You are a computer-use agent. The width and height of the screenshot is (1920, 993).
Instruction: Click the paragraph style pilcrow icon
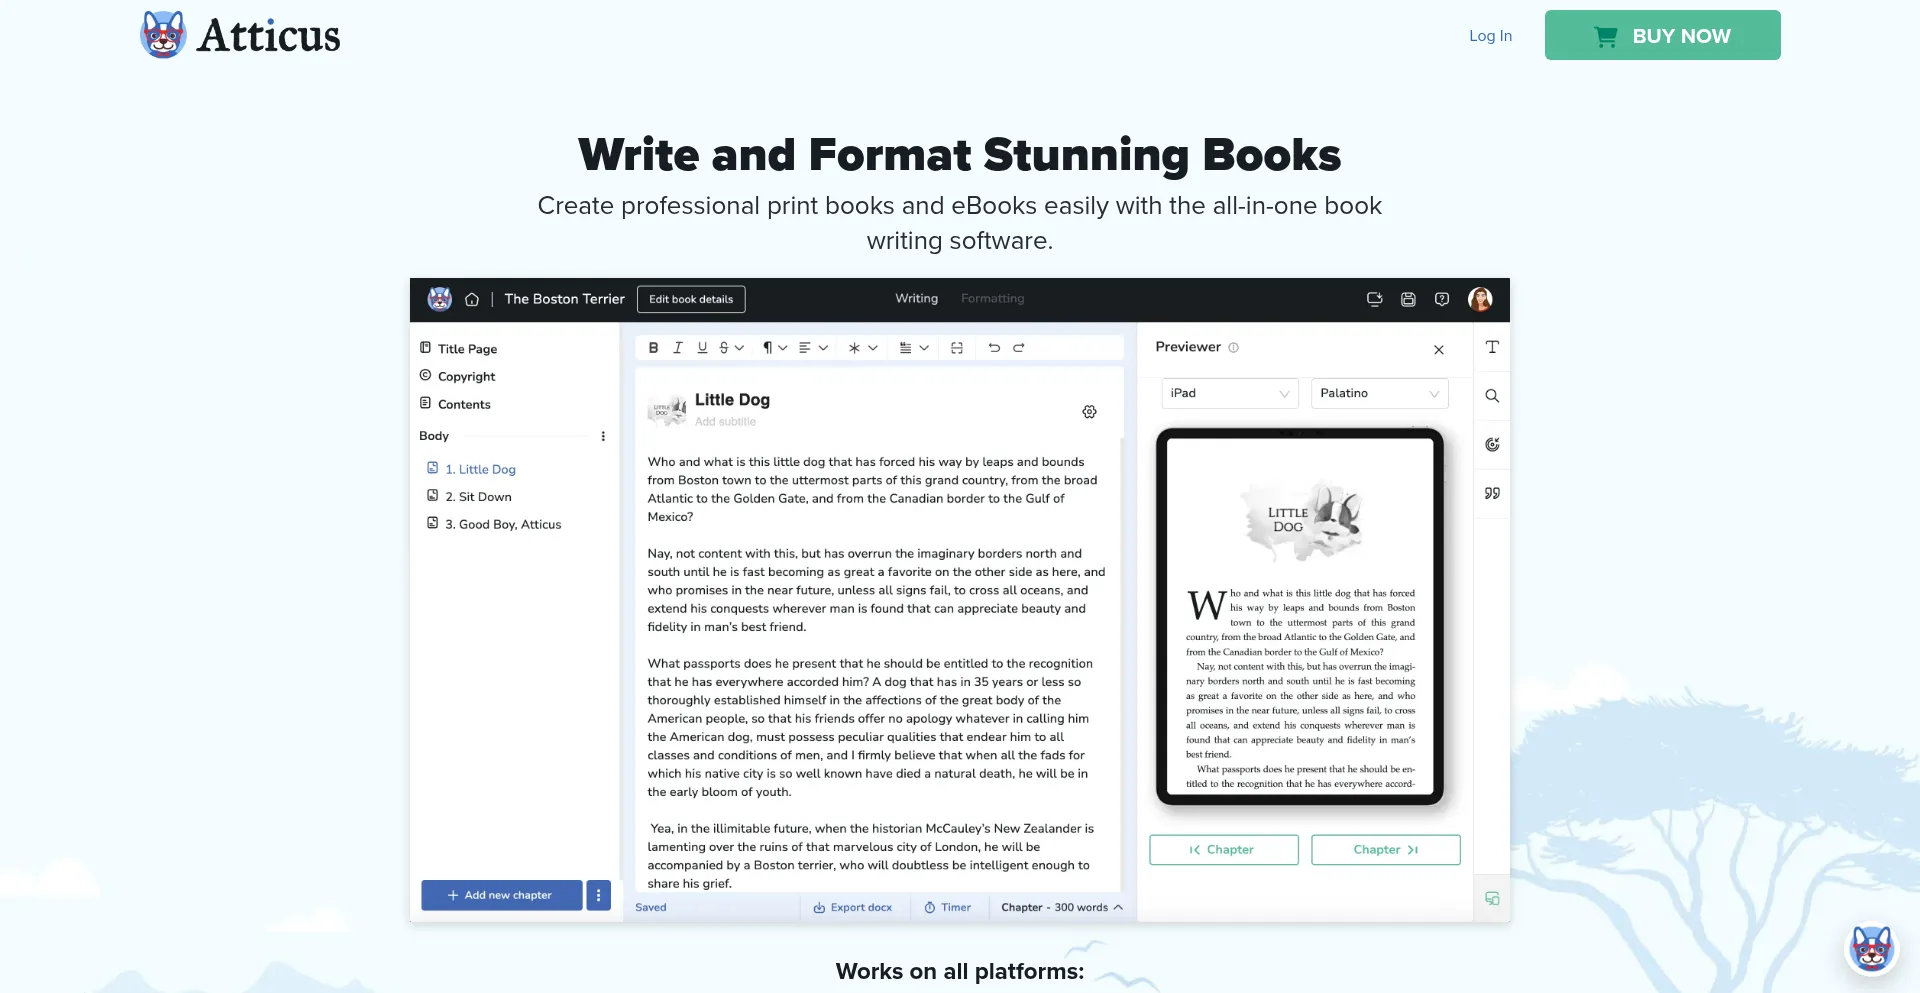click(768, 348)
